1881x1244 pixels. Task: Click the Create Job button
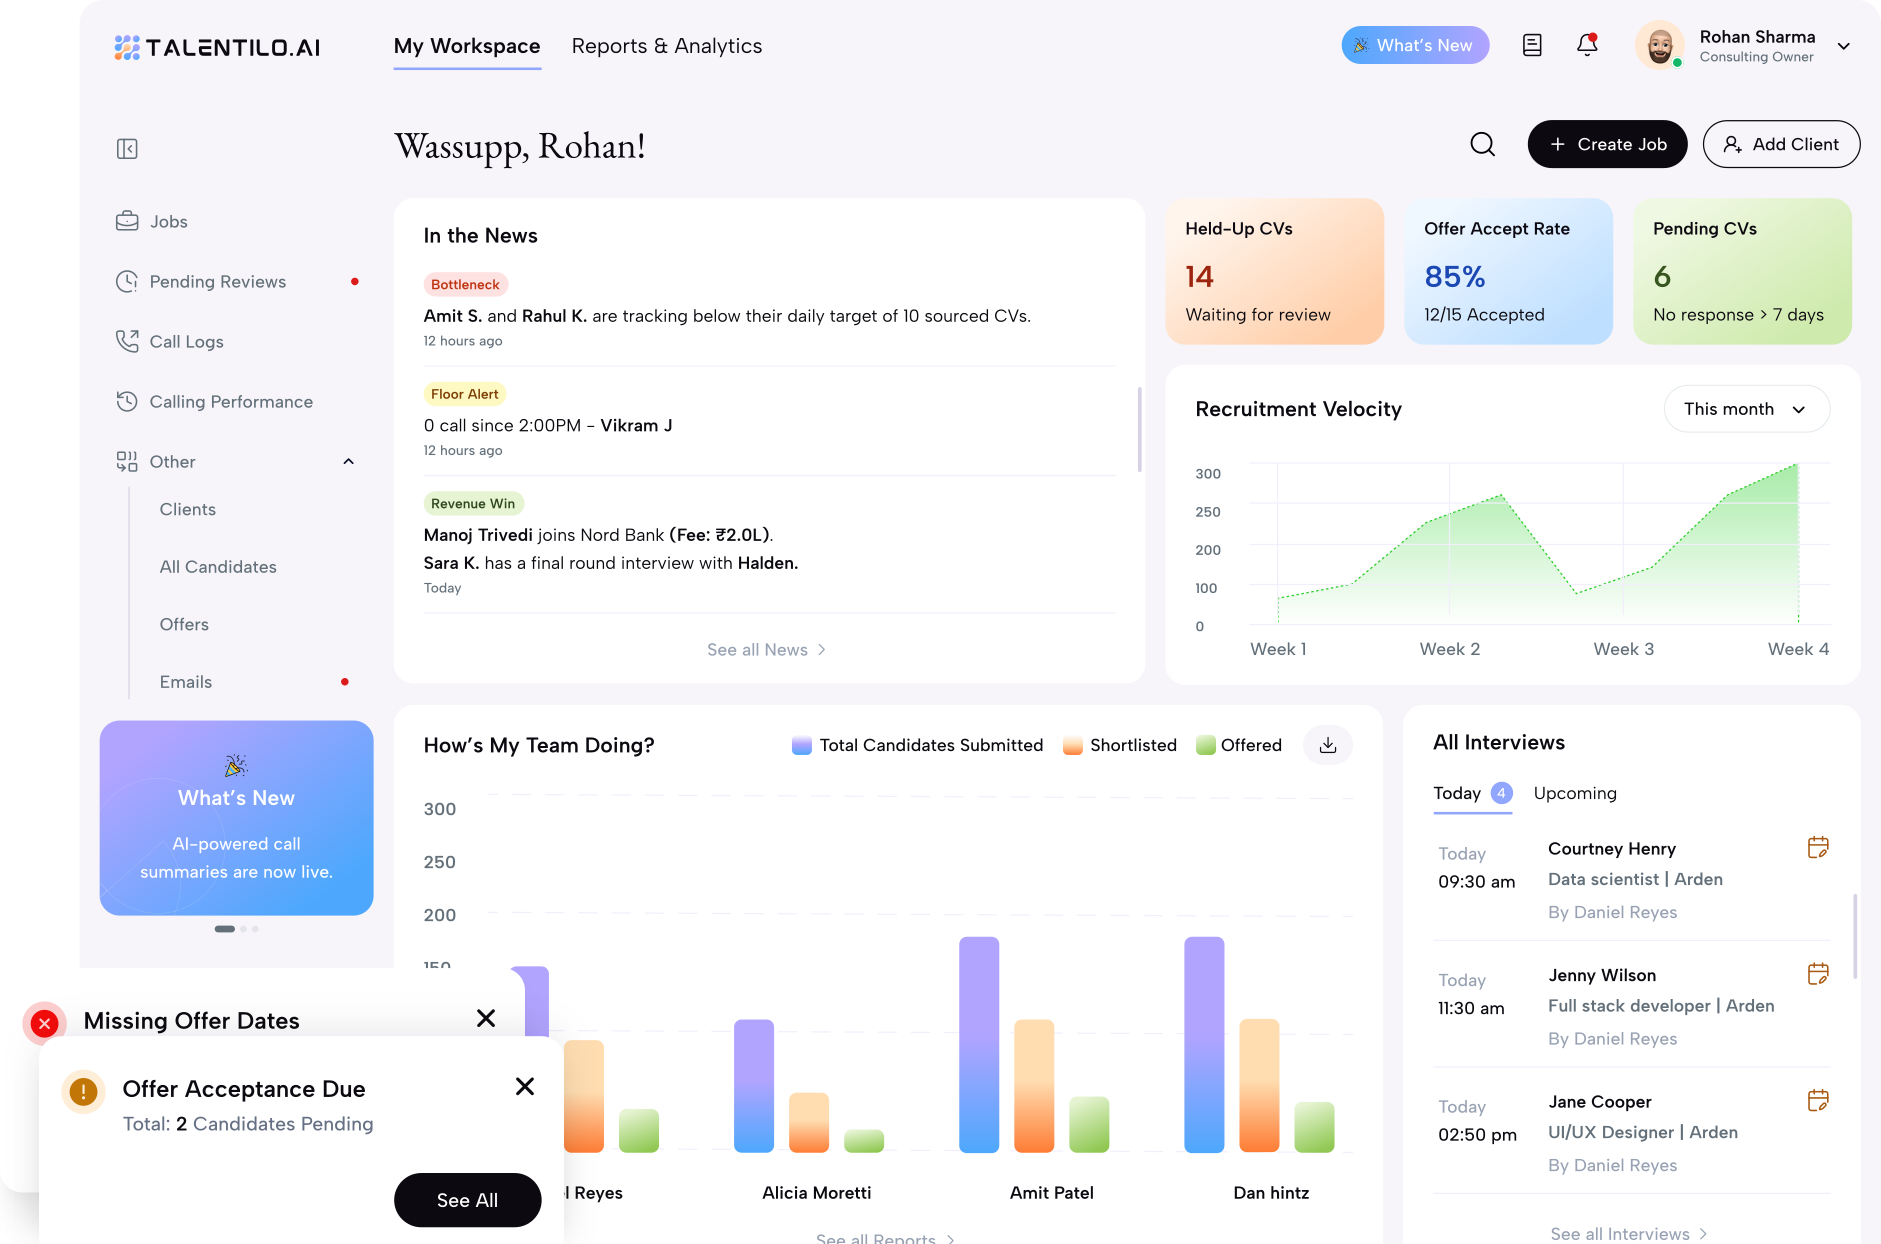(x=1607, y=144)
